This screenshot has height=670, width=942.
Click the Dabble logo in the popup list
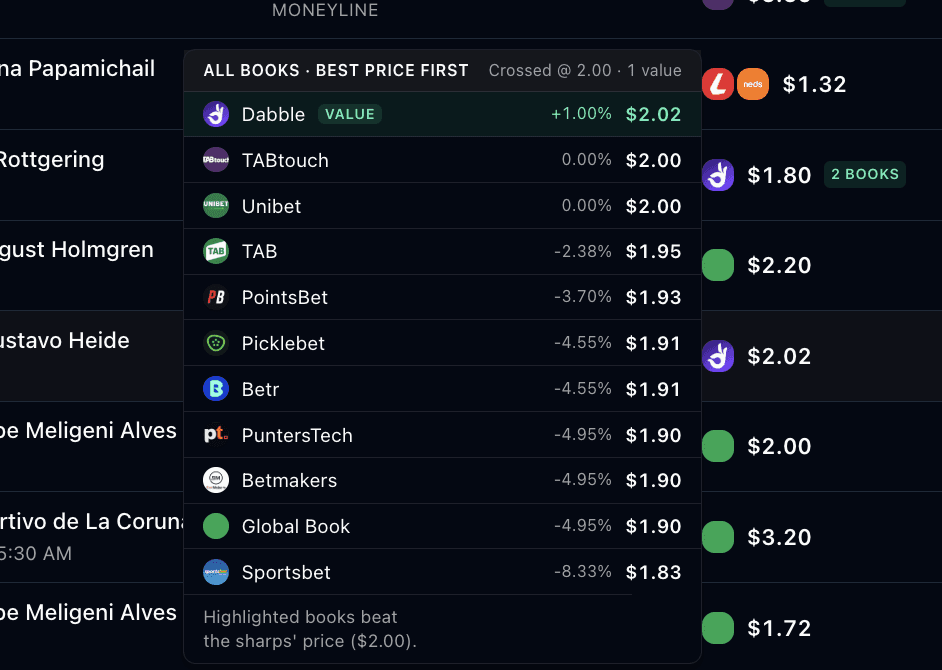216,114
